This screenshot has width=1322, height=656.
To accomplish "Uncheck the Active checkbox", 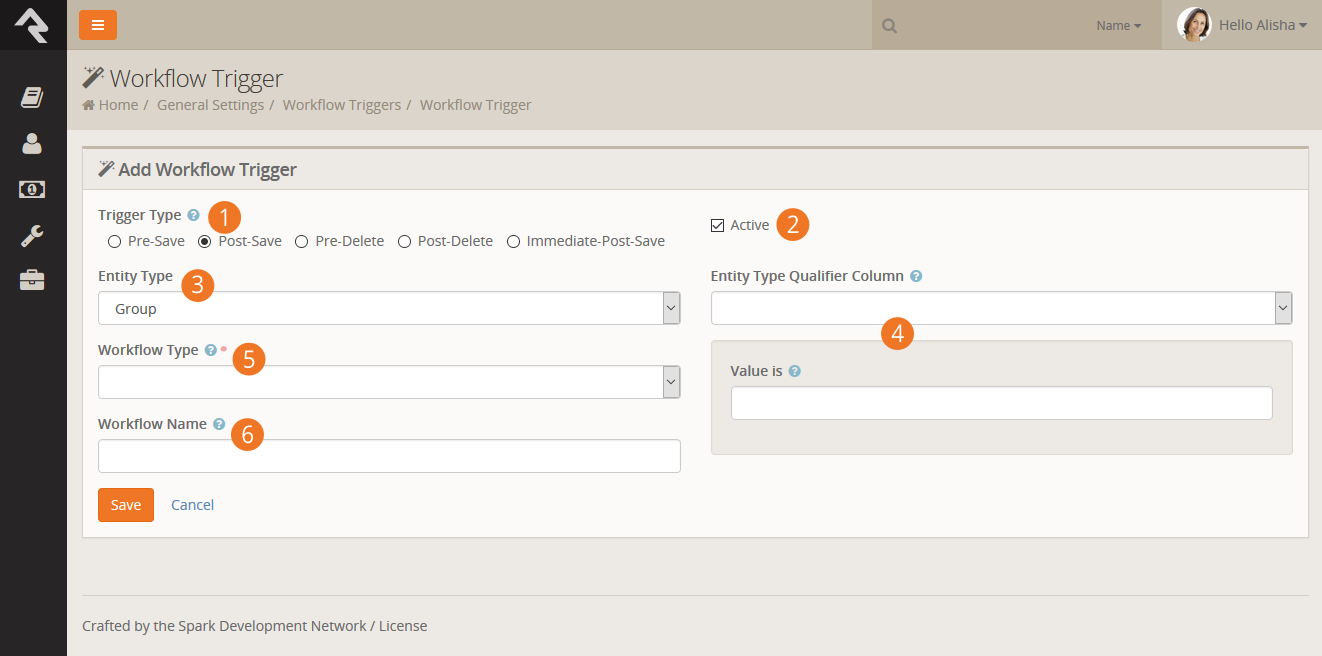I will tap(717, 225).
